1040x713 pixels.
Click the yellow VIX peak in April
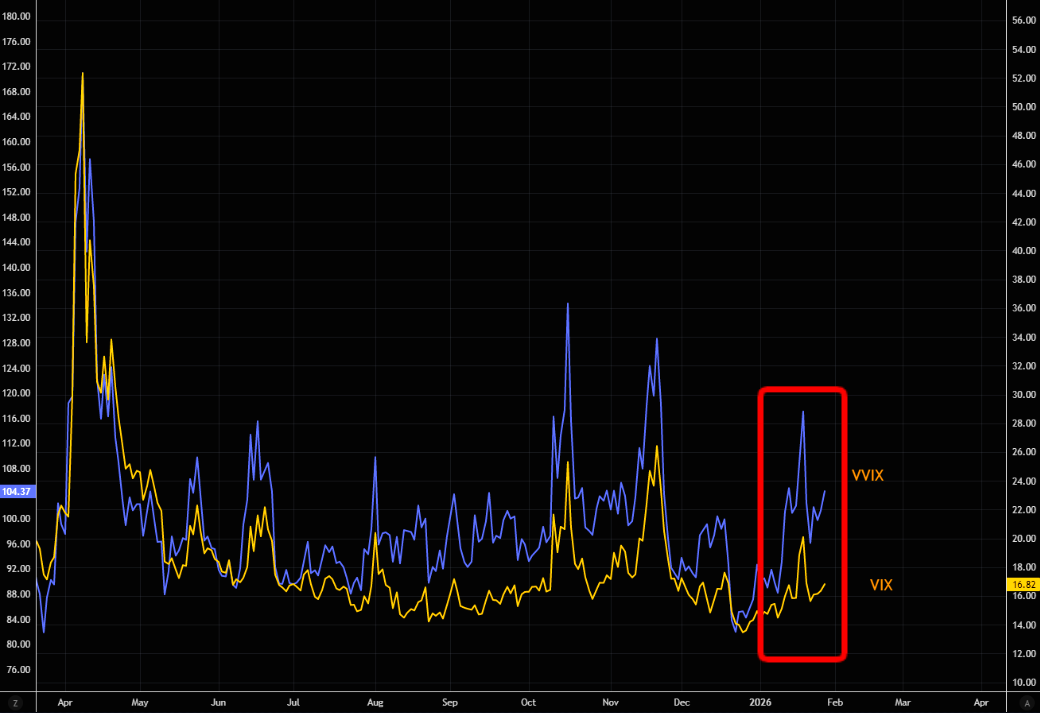[82, 74]
